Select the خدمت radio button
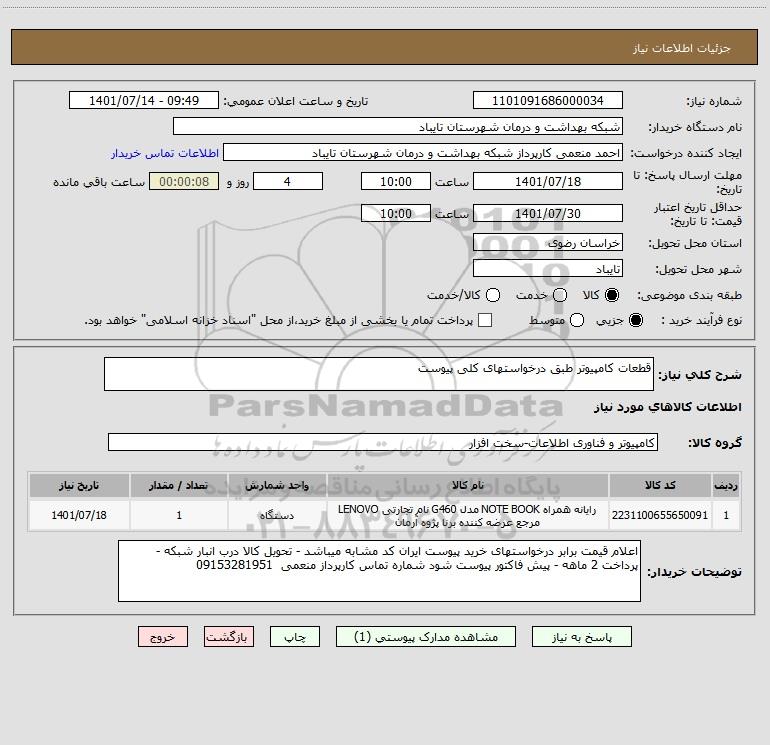Screen dimensions: 770x745 560,295
